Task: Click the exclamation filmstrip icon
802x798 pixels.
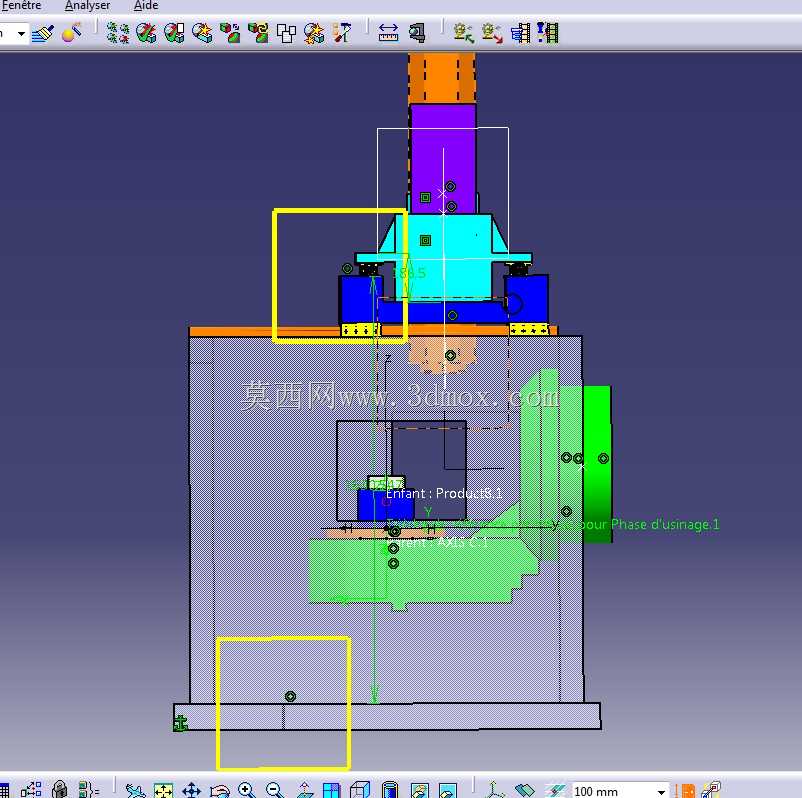Action: (x=548, y=33)
